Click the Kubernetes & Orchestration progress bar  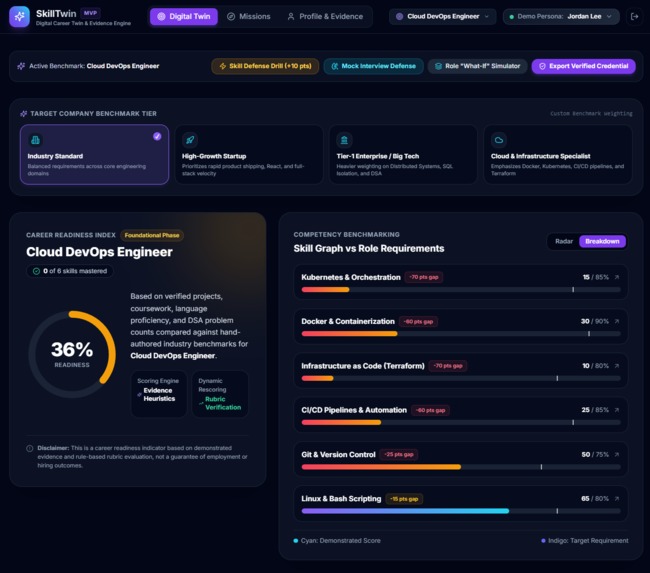[x=461, y=290]
